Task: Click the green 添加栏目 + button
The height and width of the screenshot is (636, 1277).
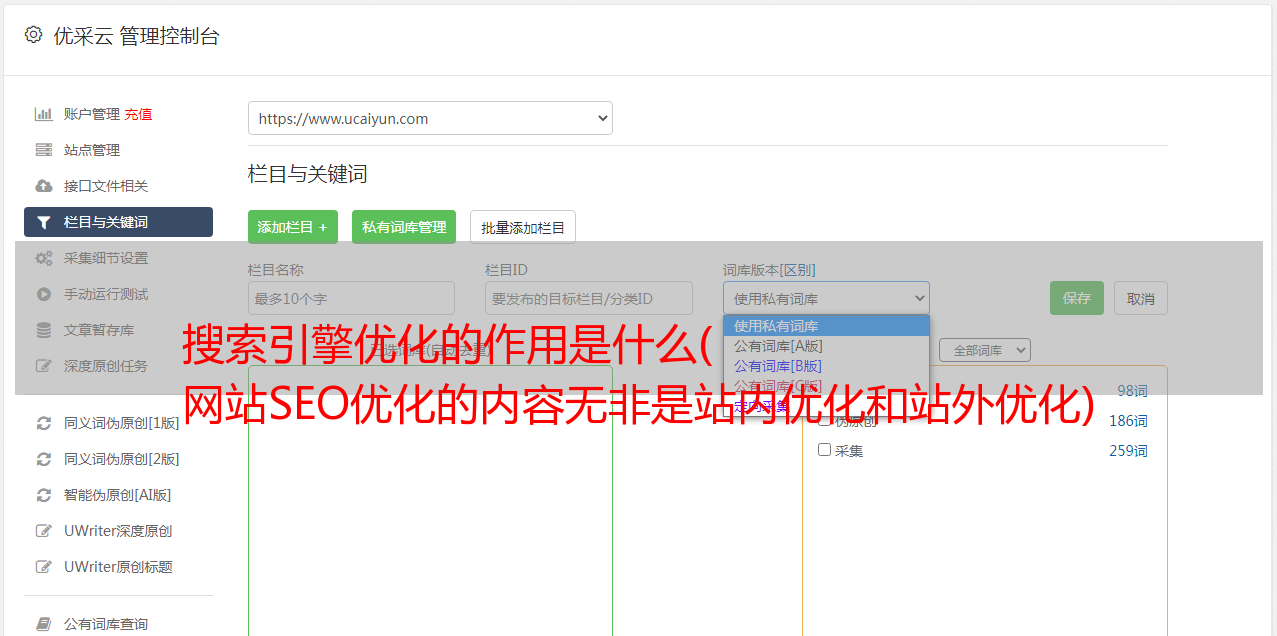Action: pos(293,227)
